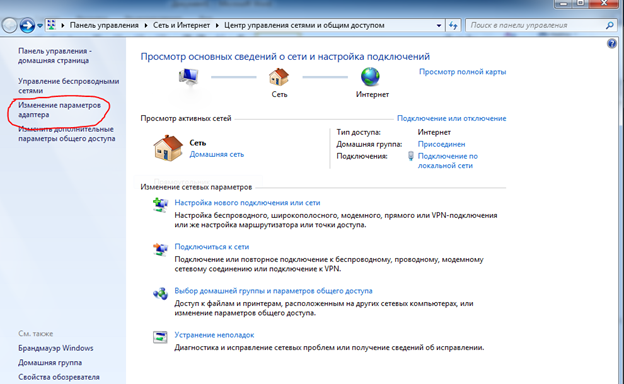Click the computer icon in network map
The width and height of the screenshot is (624, 384).
point(188,76)
